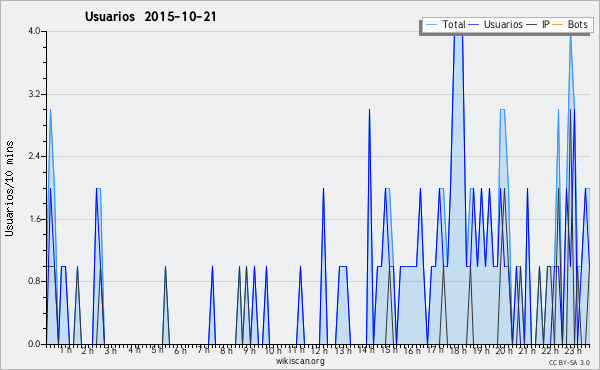Click the '1 h' x-axis label

click(65, 350)
